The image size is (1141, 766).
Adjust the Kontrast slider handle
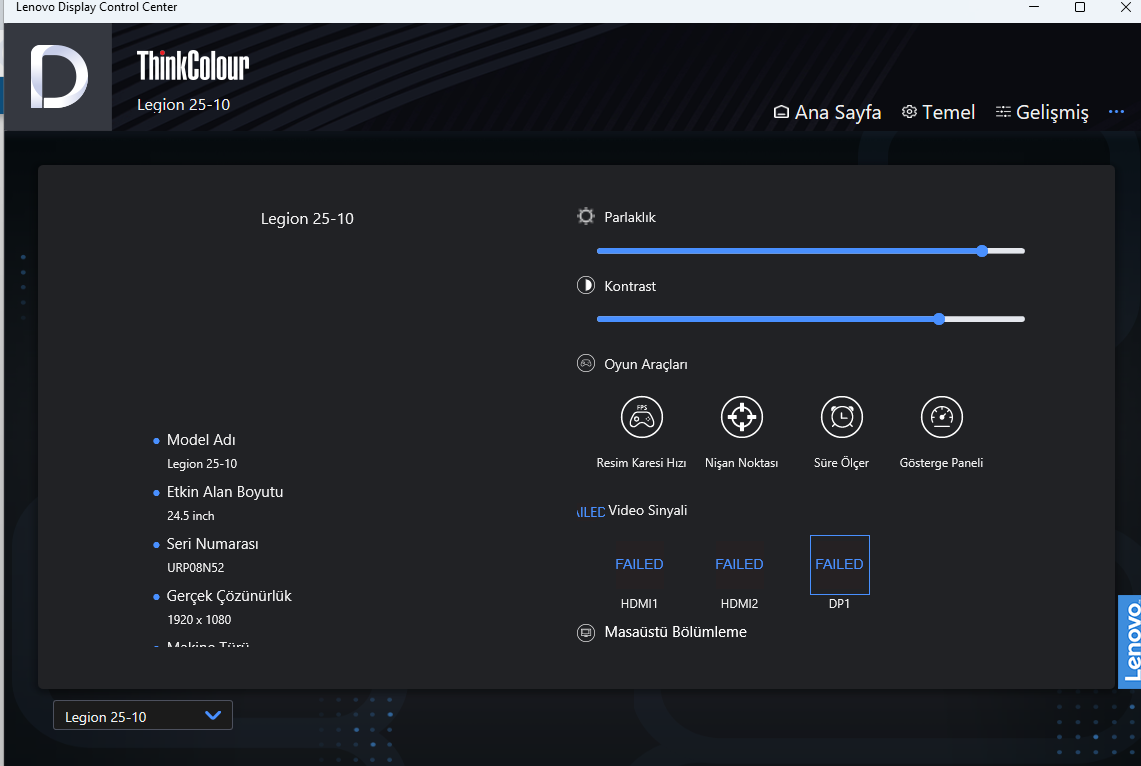939,319
